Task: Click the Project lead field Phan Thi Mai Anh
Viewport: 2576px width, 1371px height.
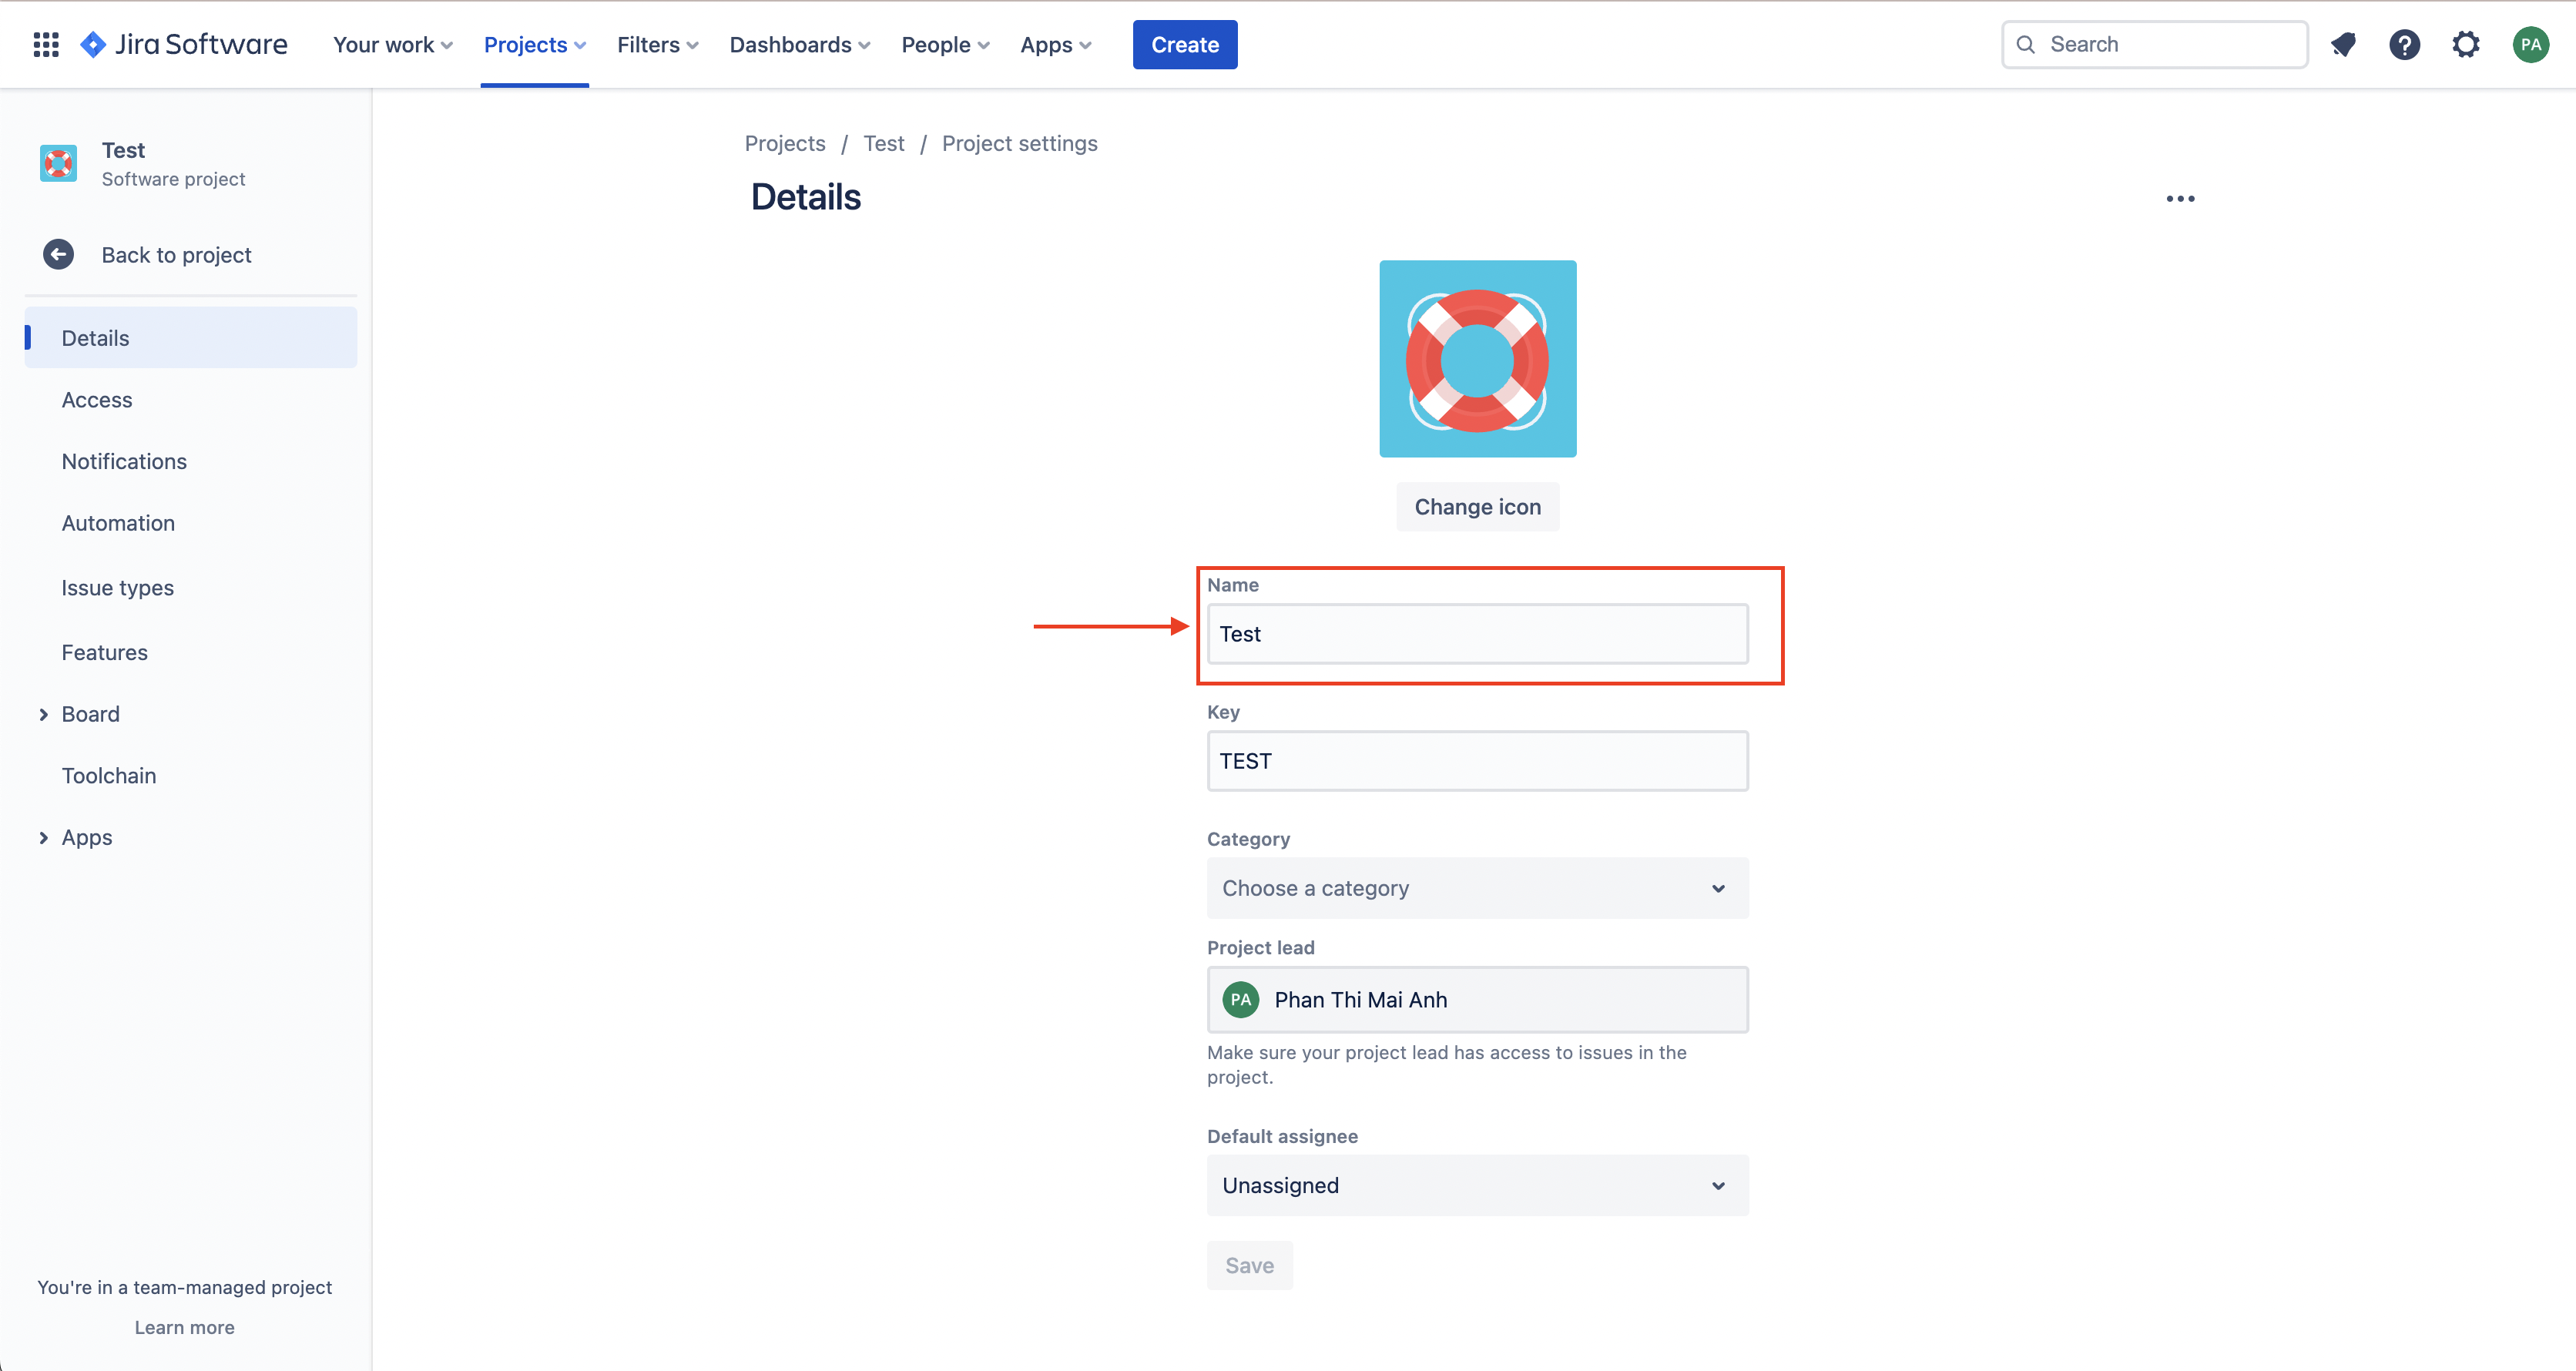Action: pos(1477,999)
